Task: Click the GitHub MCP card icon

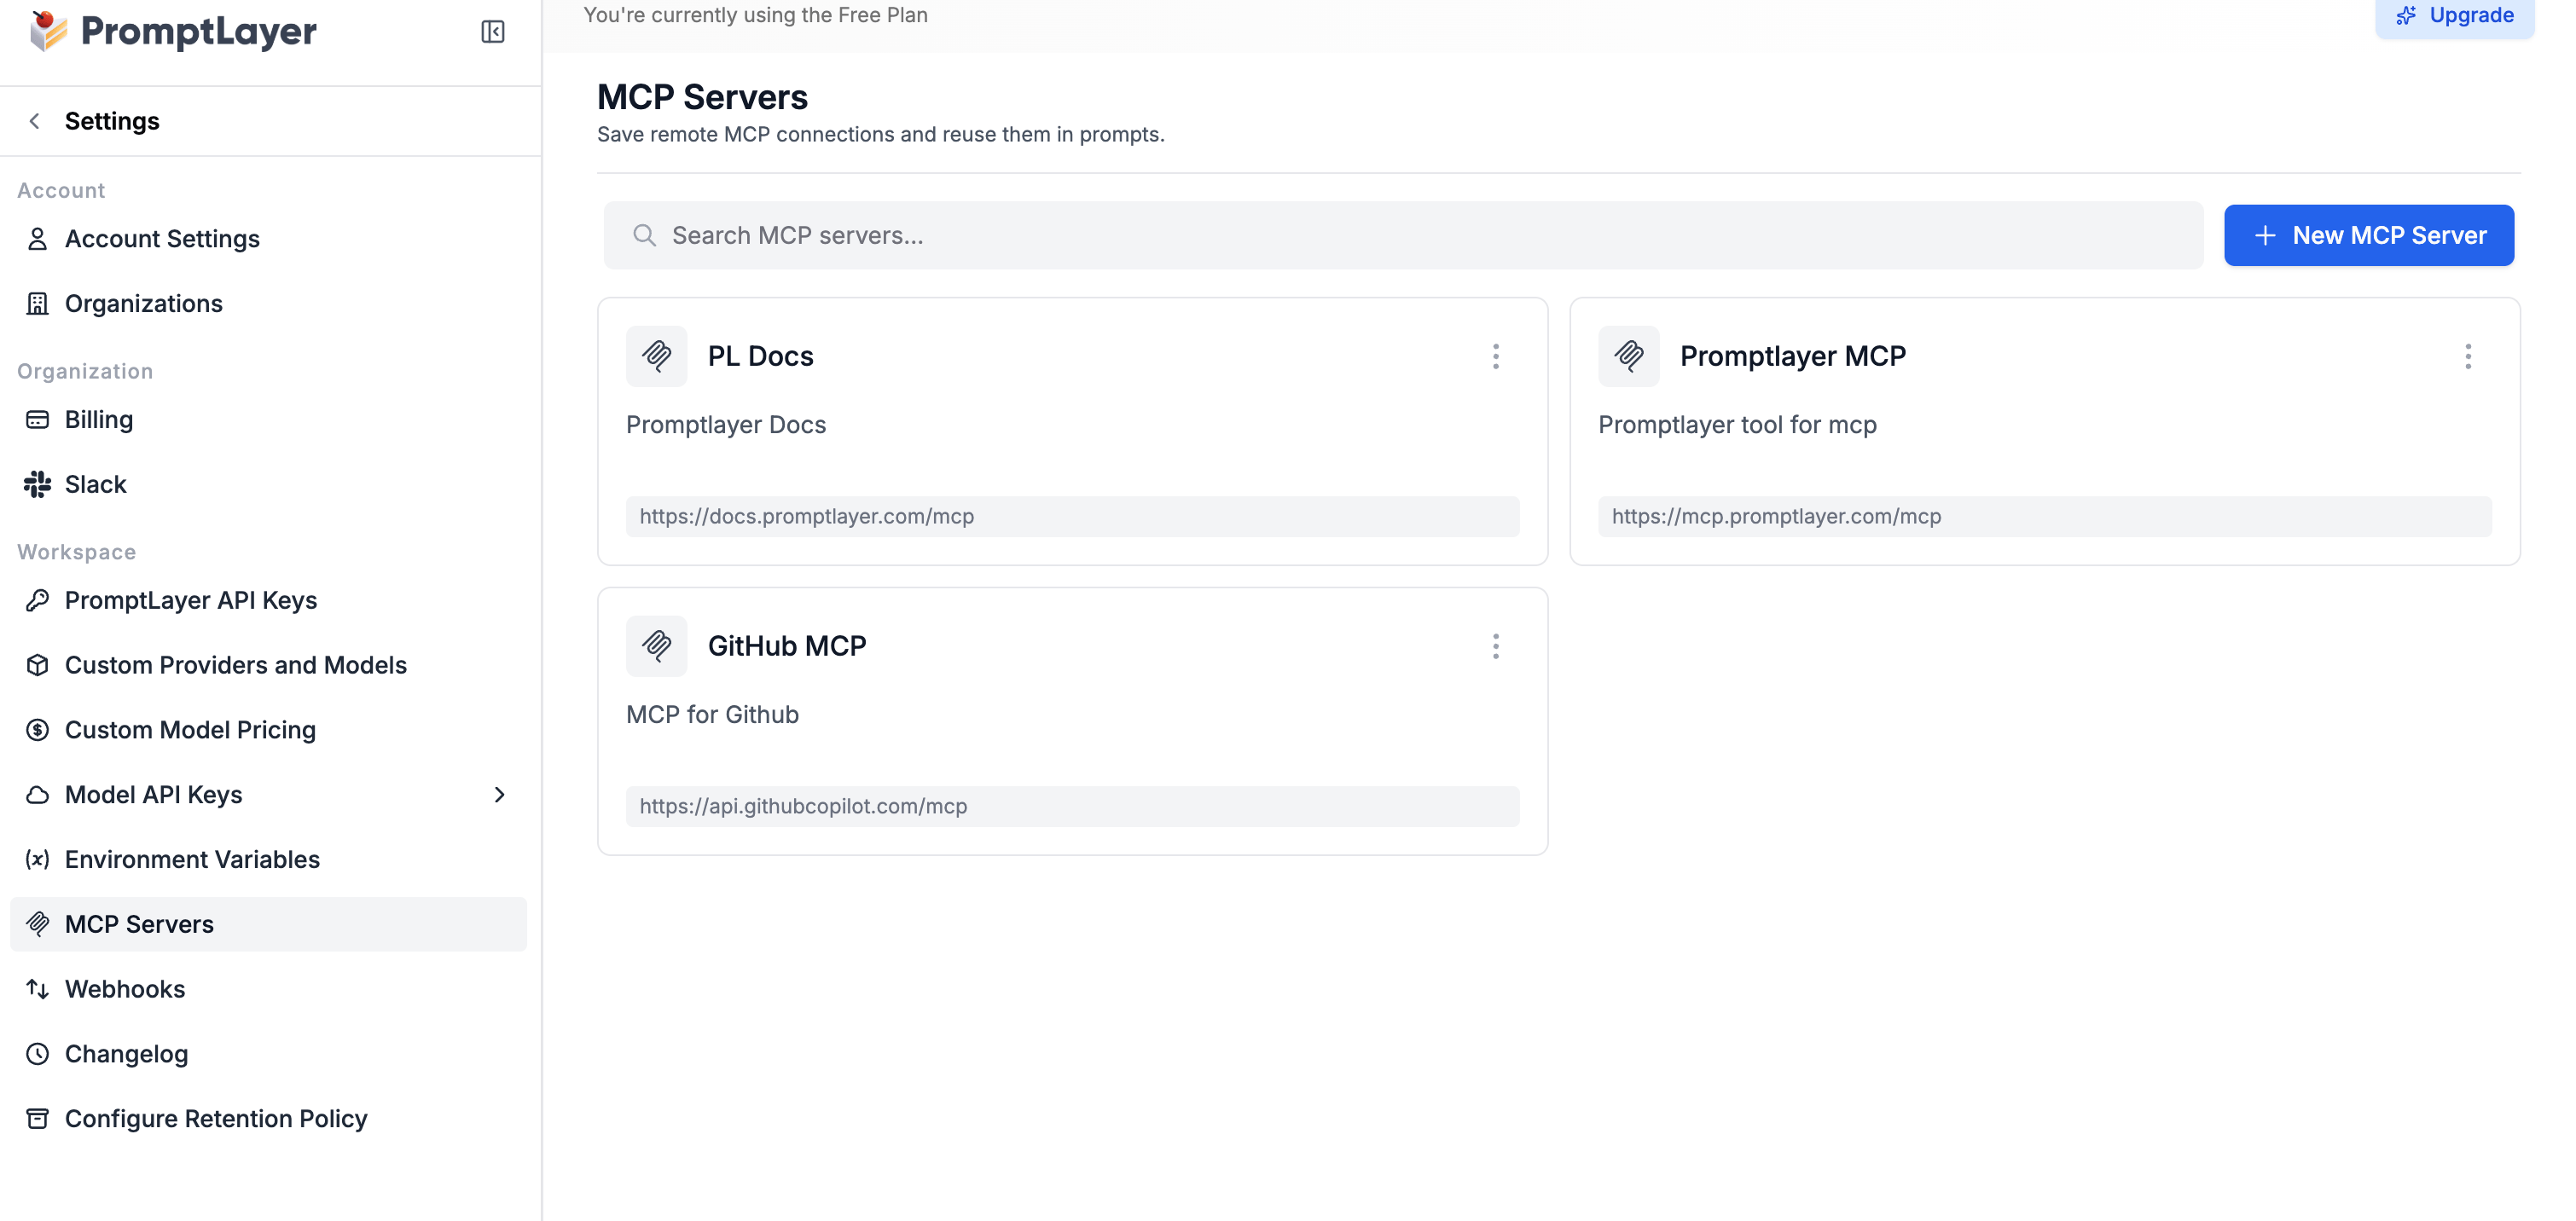Action: coord(656,646)
